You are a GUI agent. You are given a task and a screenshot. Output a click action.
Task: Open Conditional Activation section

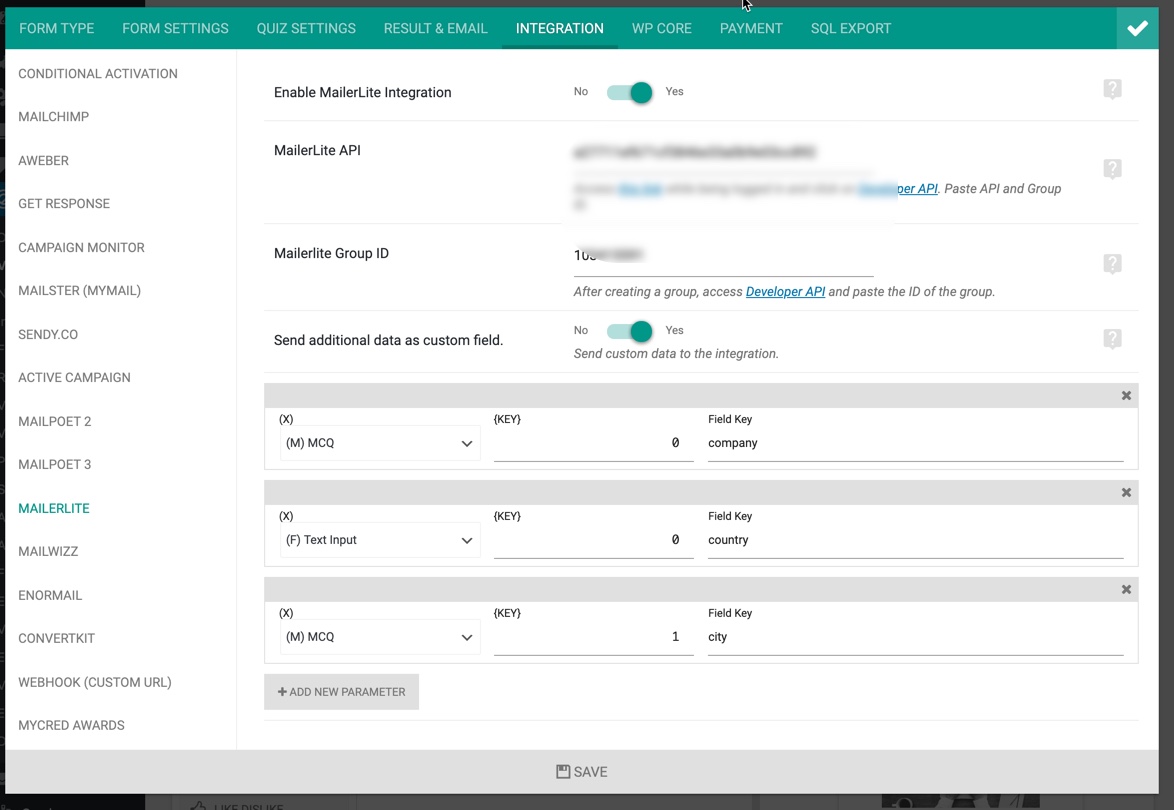[x=98, y=73]
